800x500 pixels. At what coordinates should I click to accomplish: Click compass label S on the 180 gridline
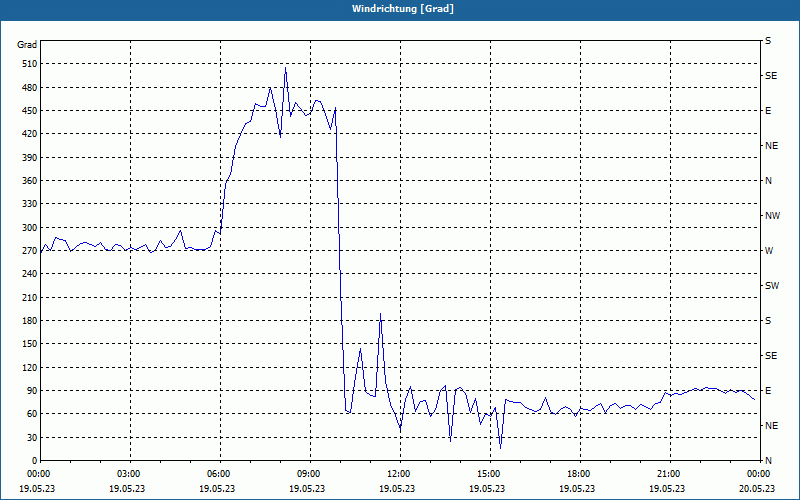pos(768,321)
